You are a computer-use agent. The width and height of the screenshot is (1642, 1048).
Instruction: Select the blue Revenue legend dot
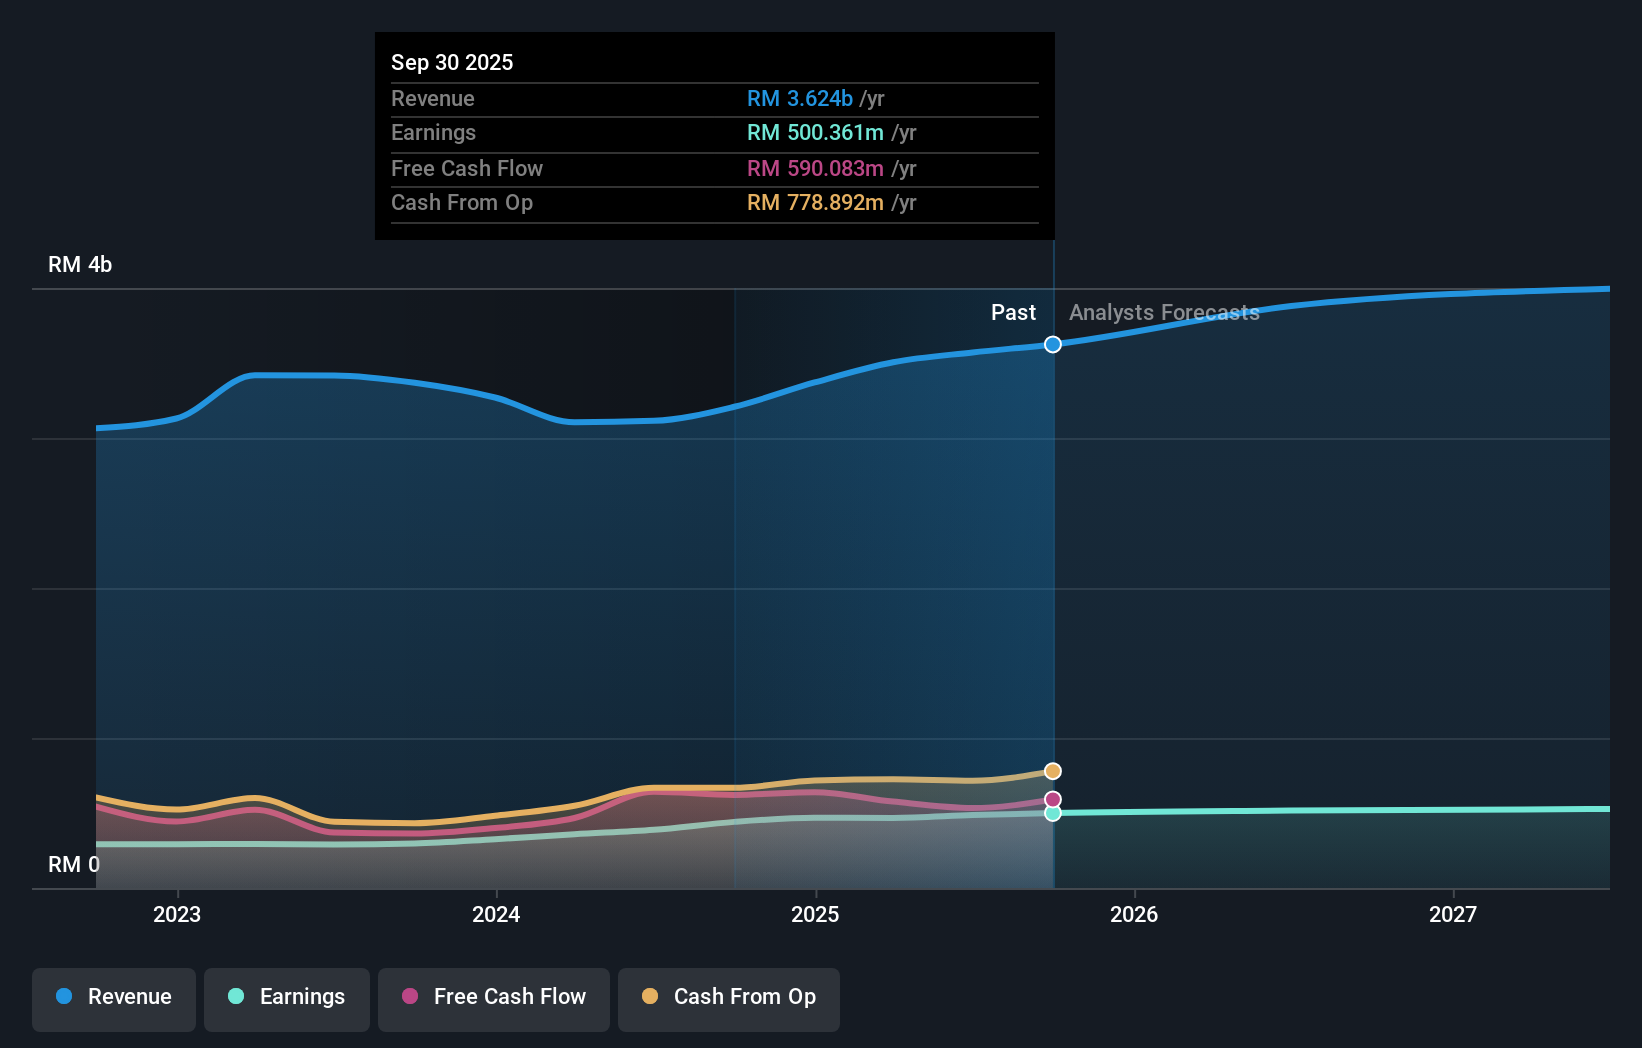tap(62, 997)
